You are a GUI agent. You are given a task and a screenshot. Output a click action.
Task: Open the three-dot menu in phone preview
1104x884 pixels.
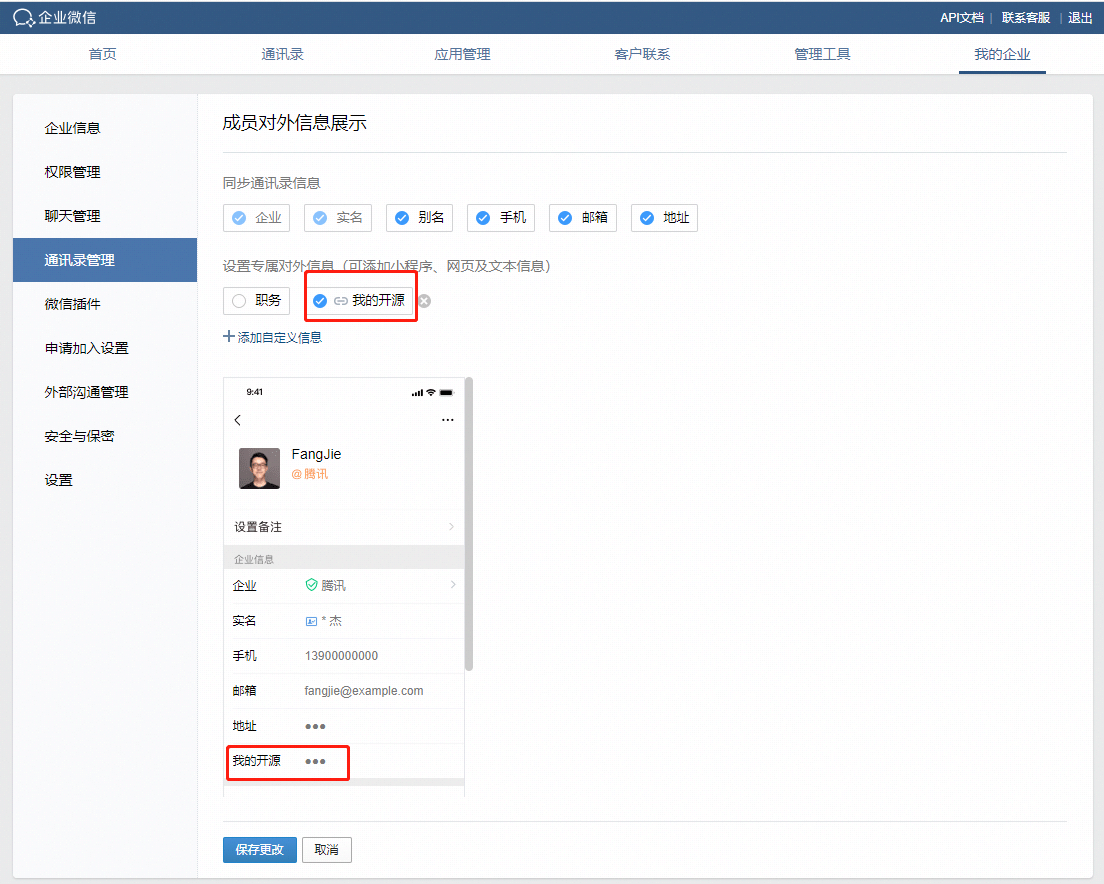pos(447,420)
